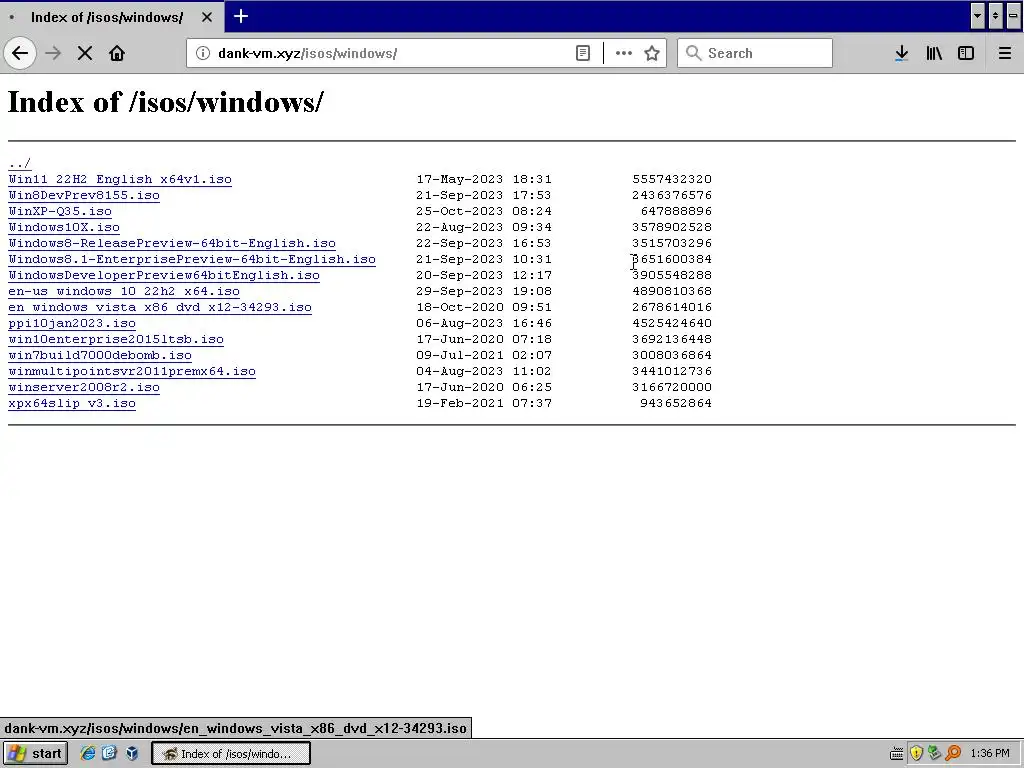Toggle the sidebar view

966,53
